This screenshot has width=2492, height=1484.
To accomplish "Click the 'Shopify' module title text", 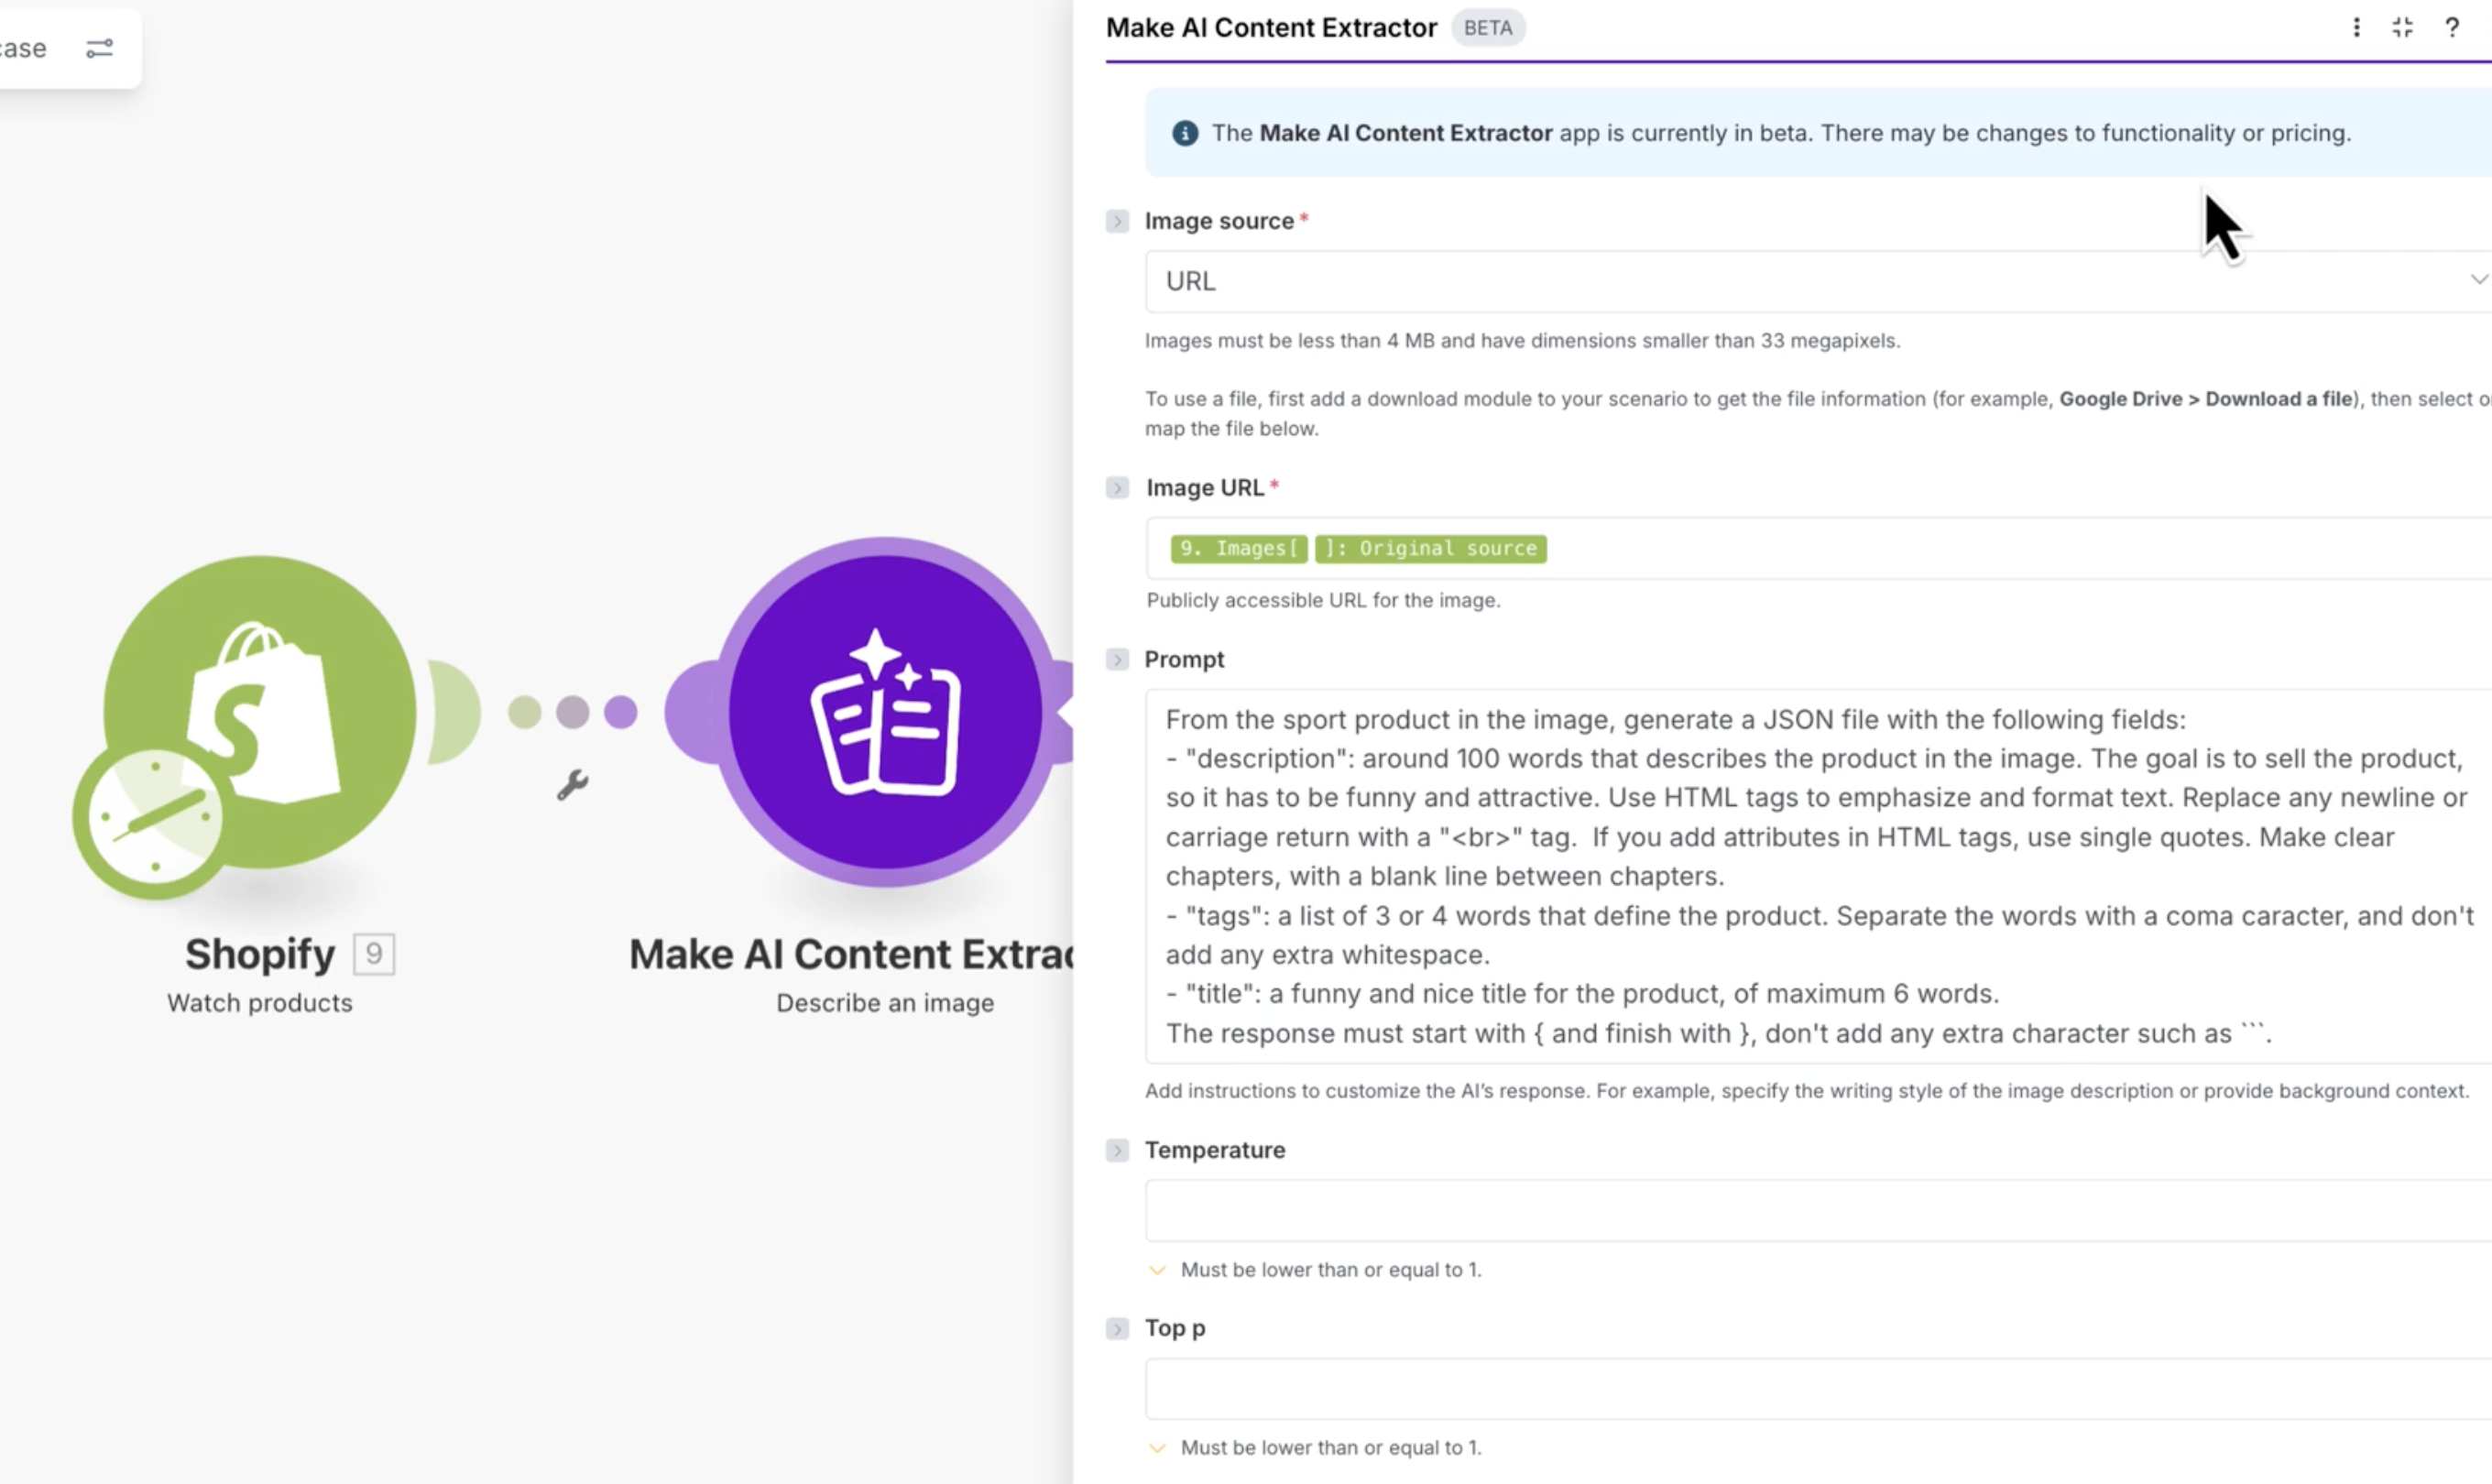I will (260, 954).
